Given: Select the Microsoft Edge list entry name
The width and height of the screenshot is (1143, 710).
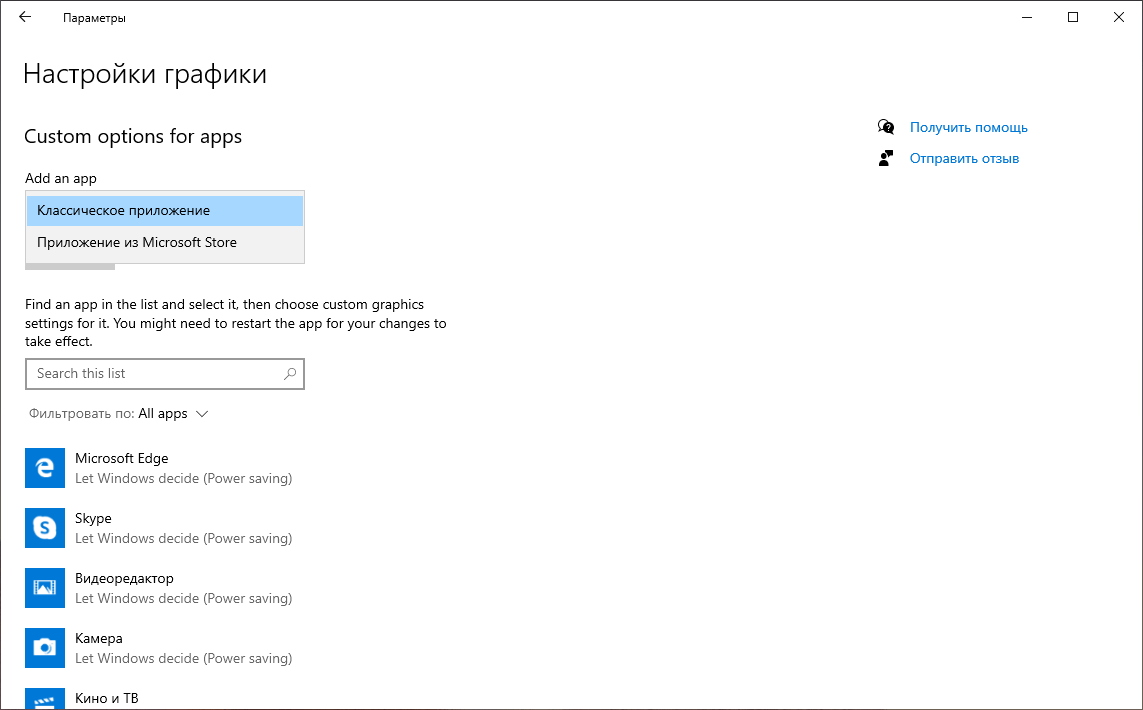Looking at the screenshot, I should click(122, 459).
